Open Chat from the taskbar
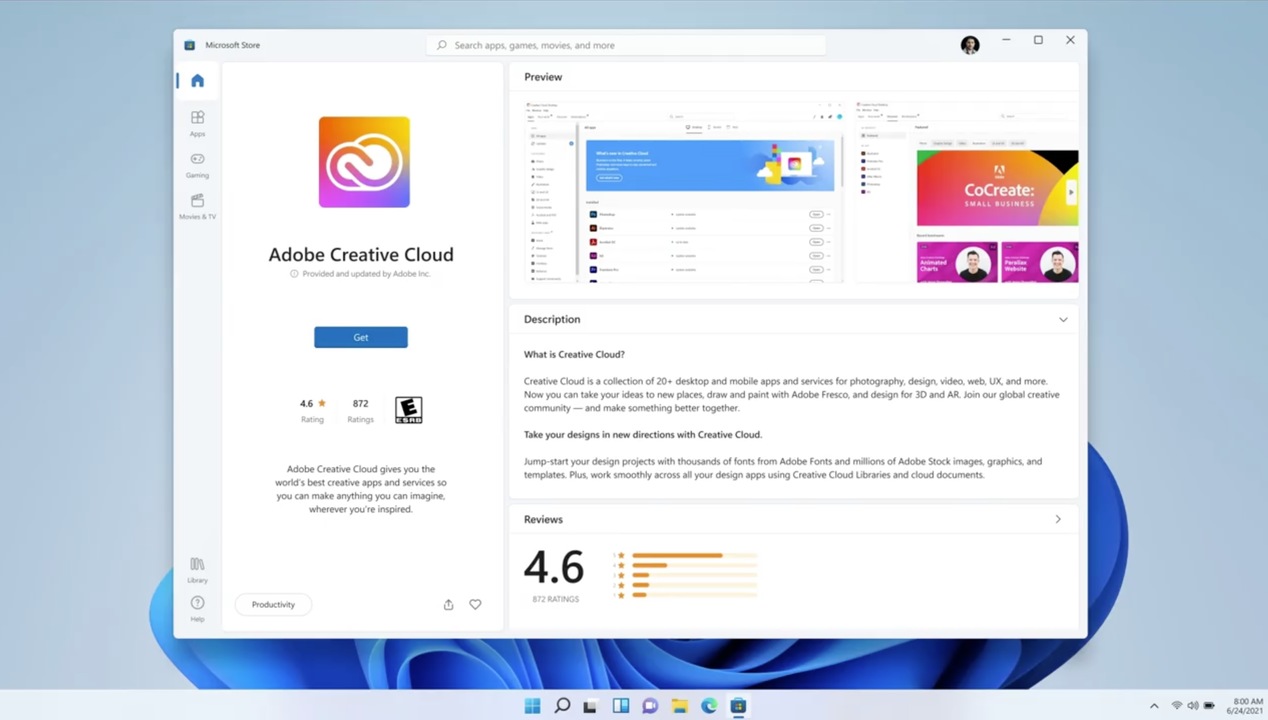Image resolution: width=1268 pixels, height=720 pixels. (650, 706)
